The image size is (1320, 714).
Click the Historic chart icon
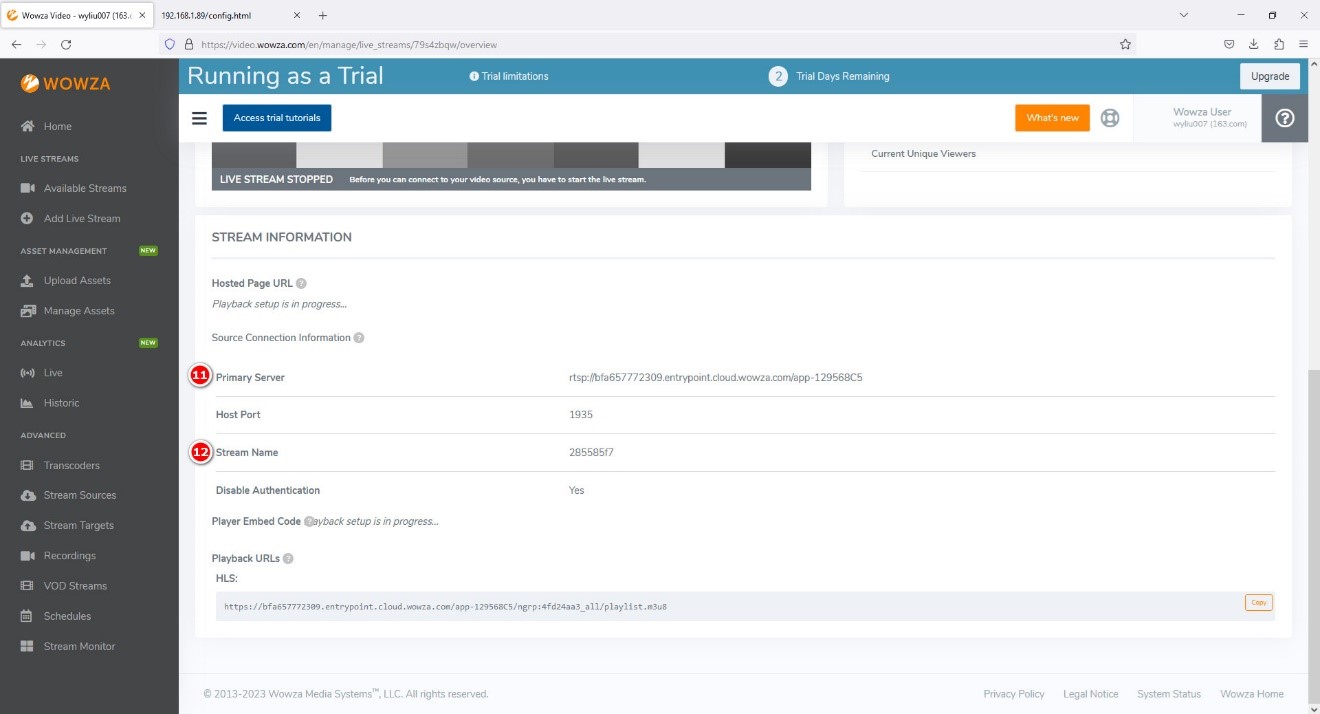pyautogui.click(x=28, y=403)
